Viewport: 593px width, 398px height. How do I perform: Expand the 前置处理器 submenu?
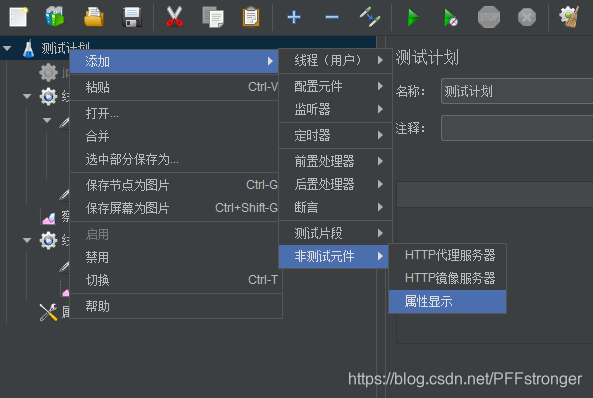[x=335, y=161]
